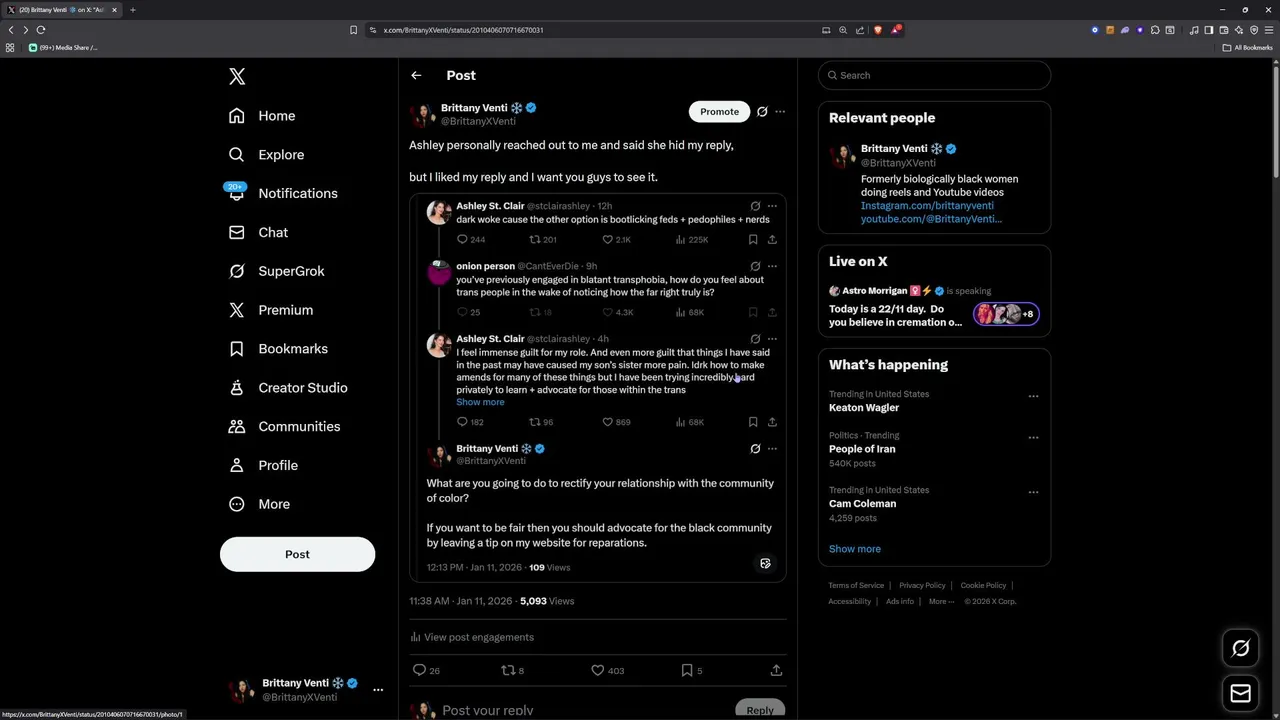Click the back arrow beside Post header
1280x720 pixels.
(416, 75)
